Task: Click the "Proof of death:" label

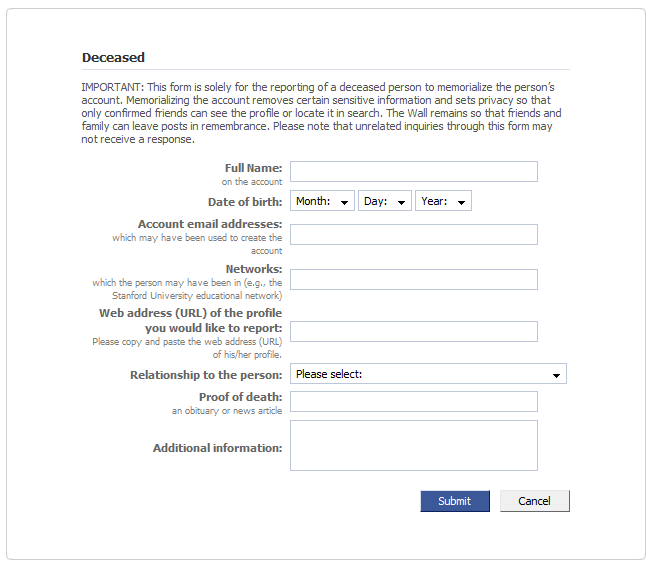Action: (240, 397)
